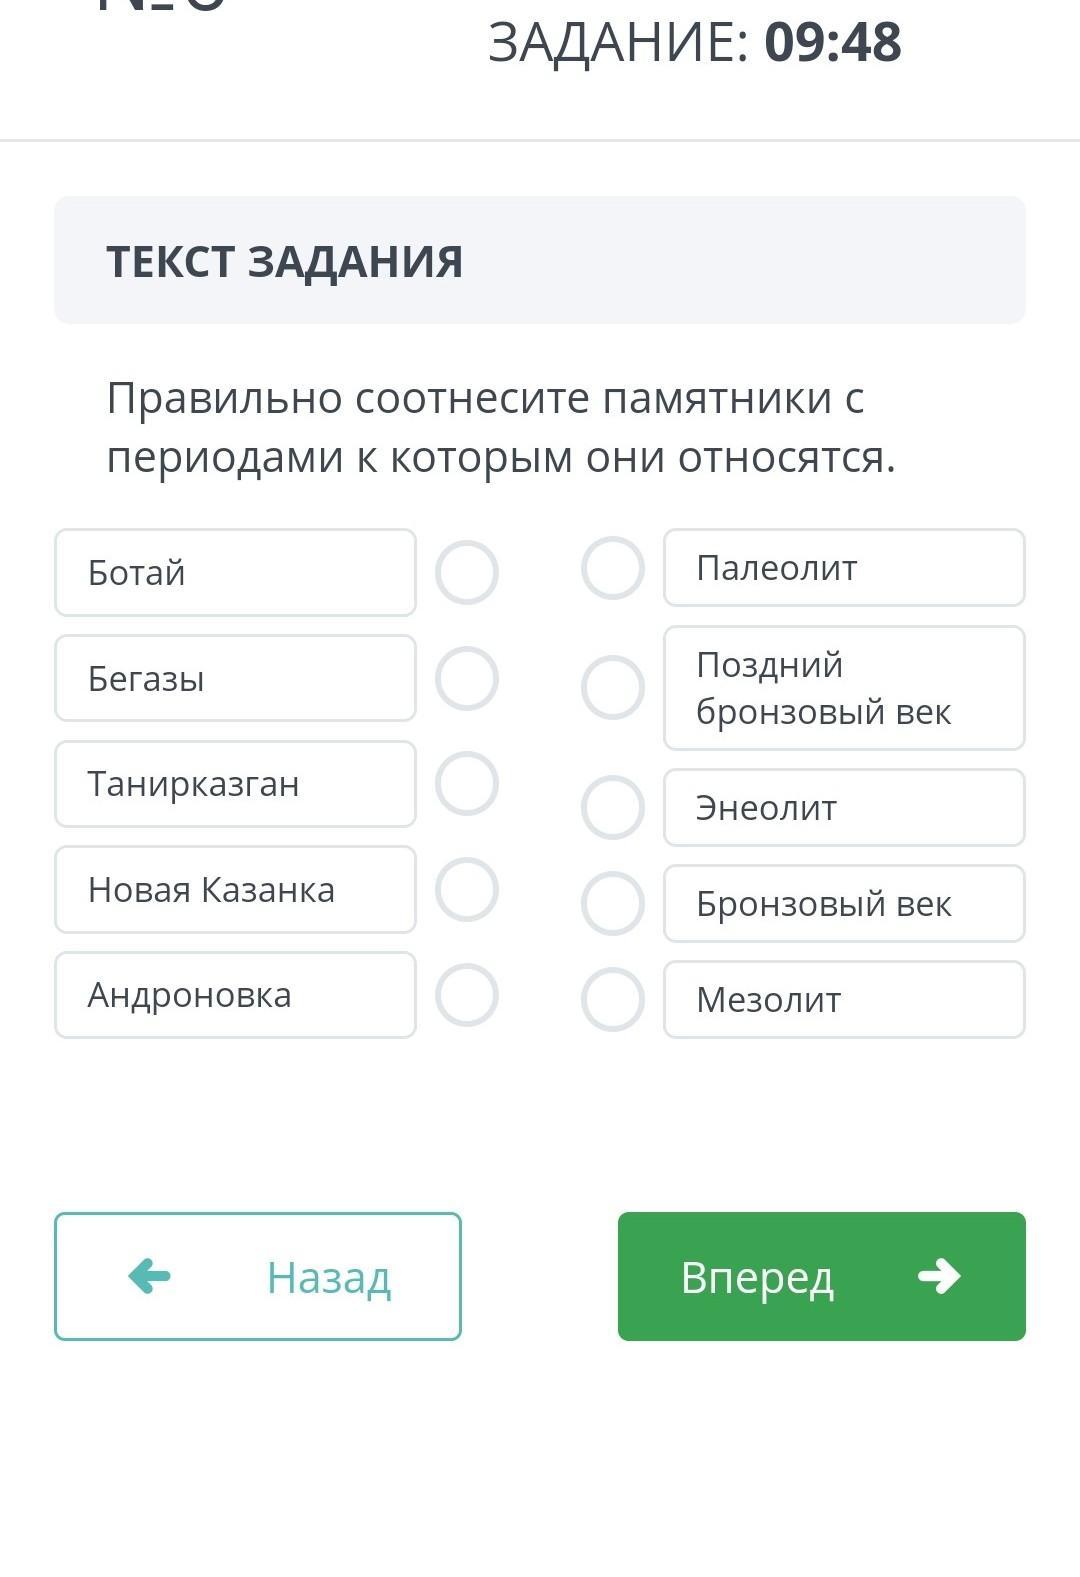Select the radio circle beside Бронзовый век
The height and width of the screenshot is (1577, 1080).
click(613, 903)
